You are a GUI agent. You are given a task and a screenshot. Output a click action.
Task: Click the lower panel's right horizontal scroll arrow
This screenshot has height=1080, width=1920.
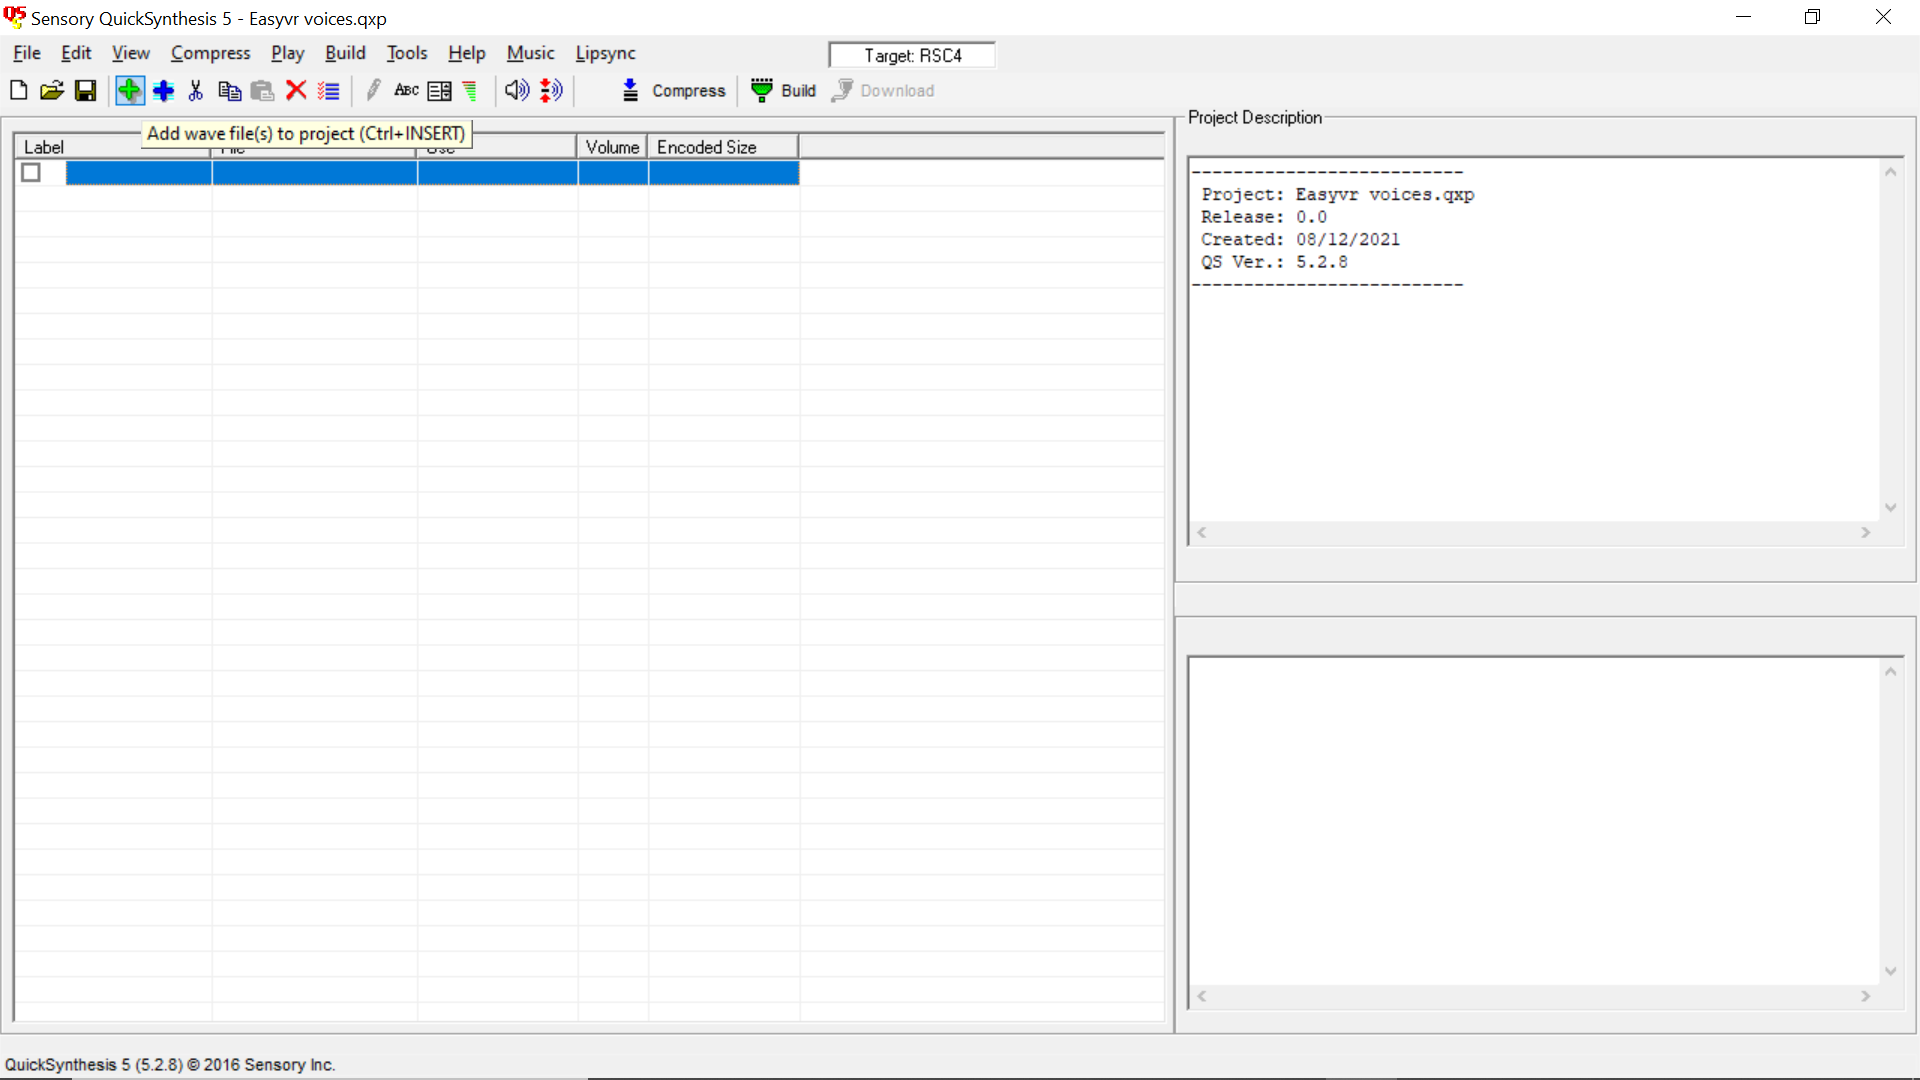(1865, 996)
